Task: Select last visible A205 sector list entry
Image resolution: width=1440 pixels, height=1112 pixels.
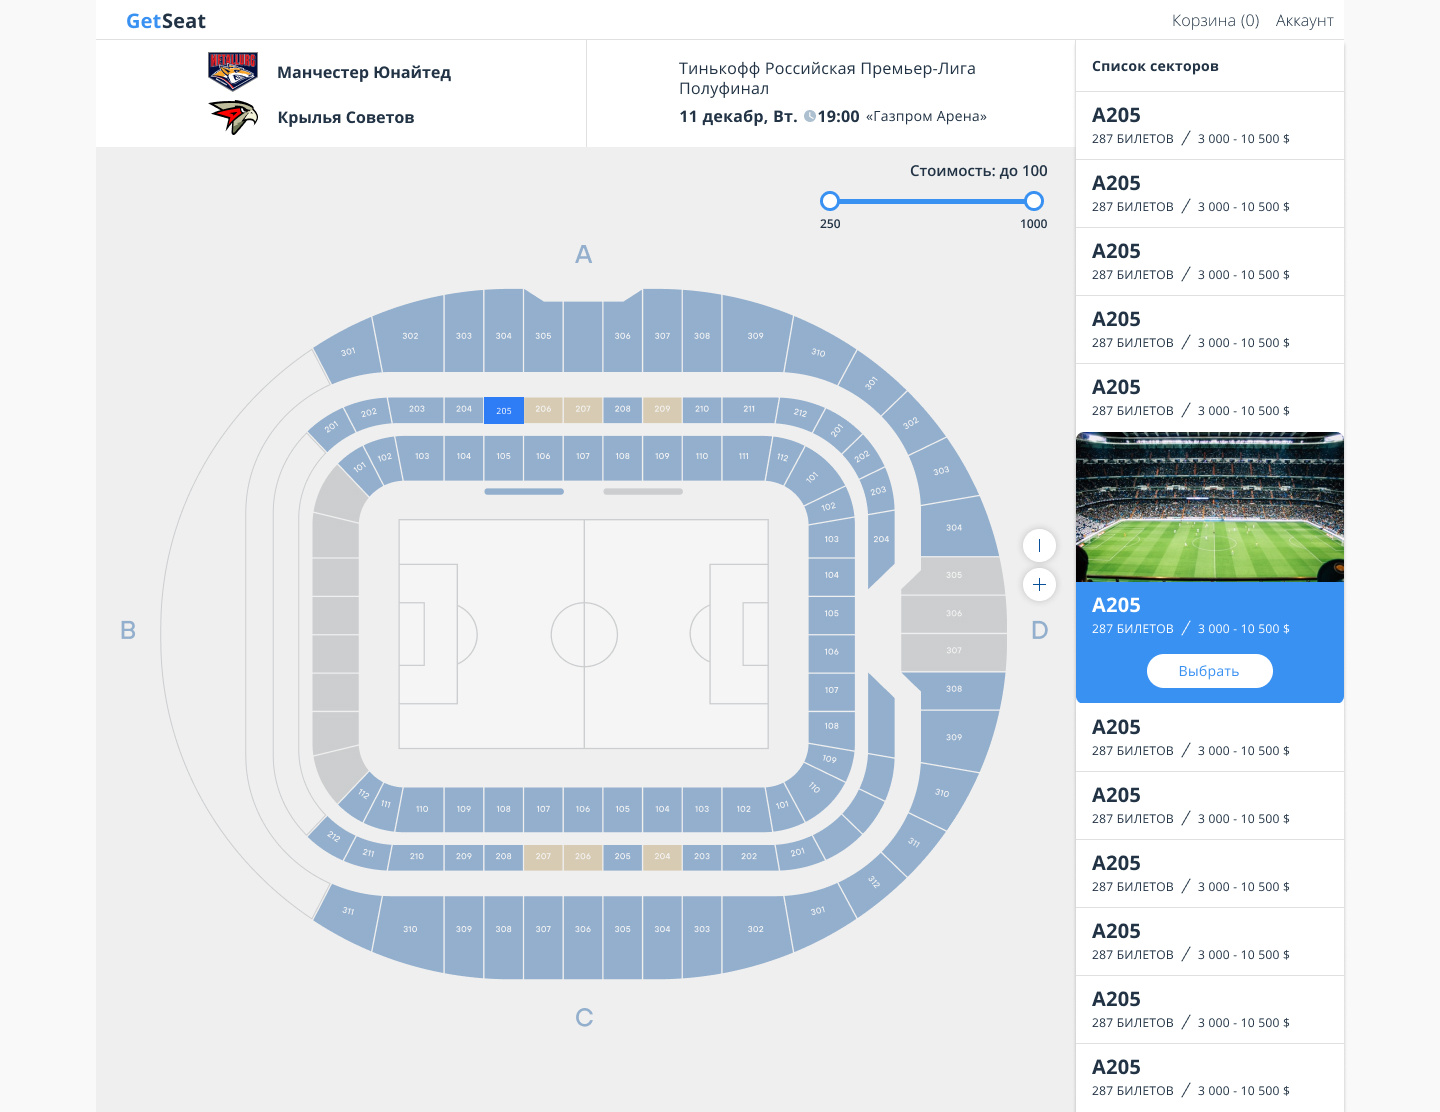Action: 1210,1077
